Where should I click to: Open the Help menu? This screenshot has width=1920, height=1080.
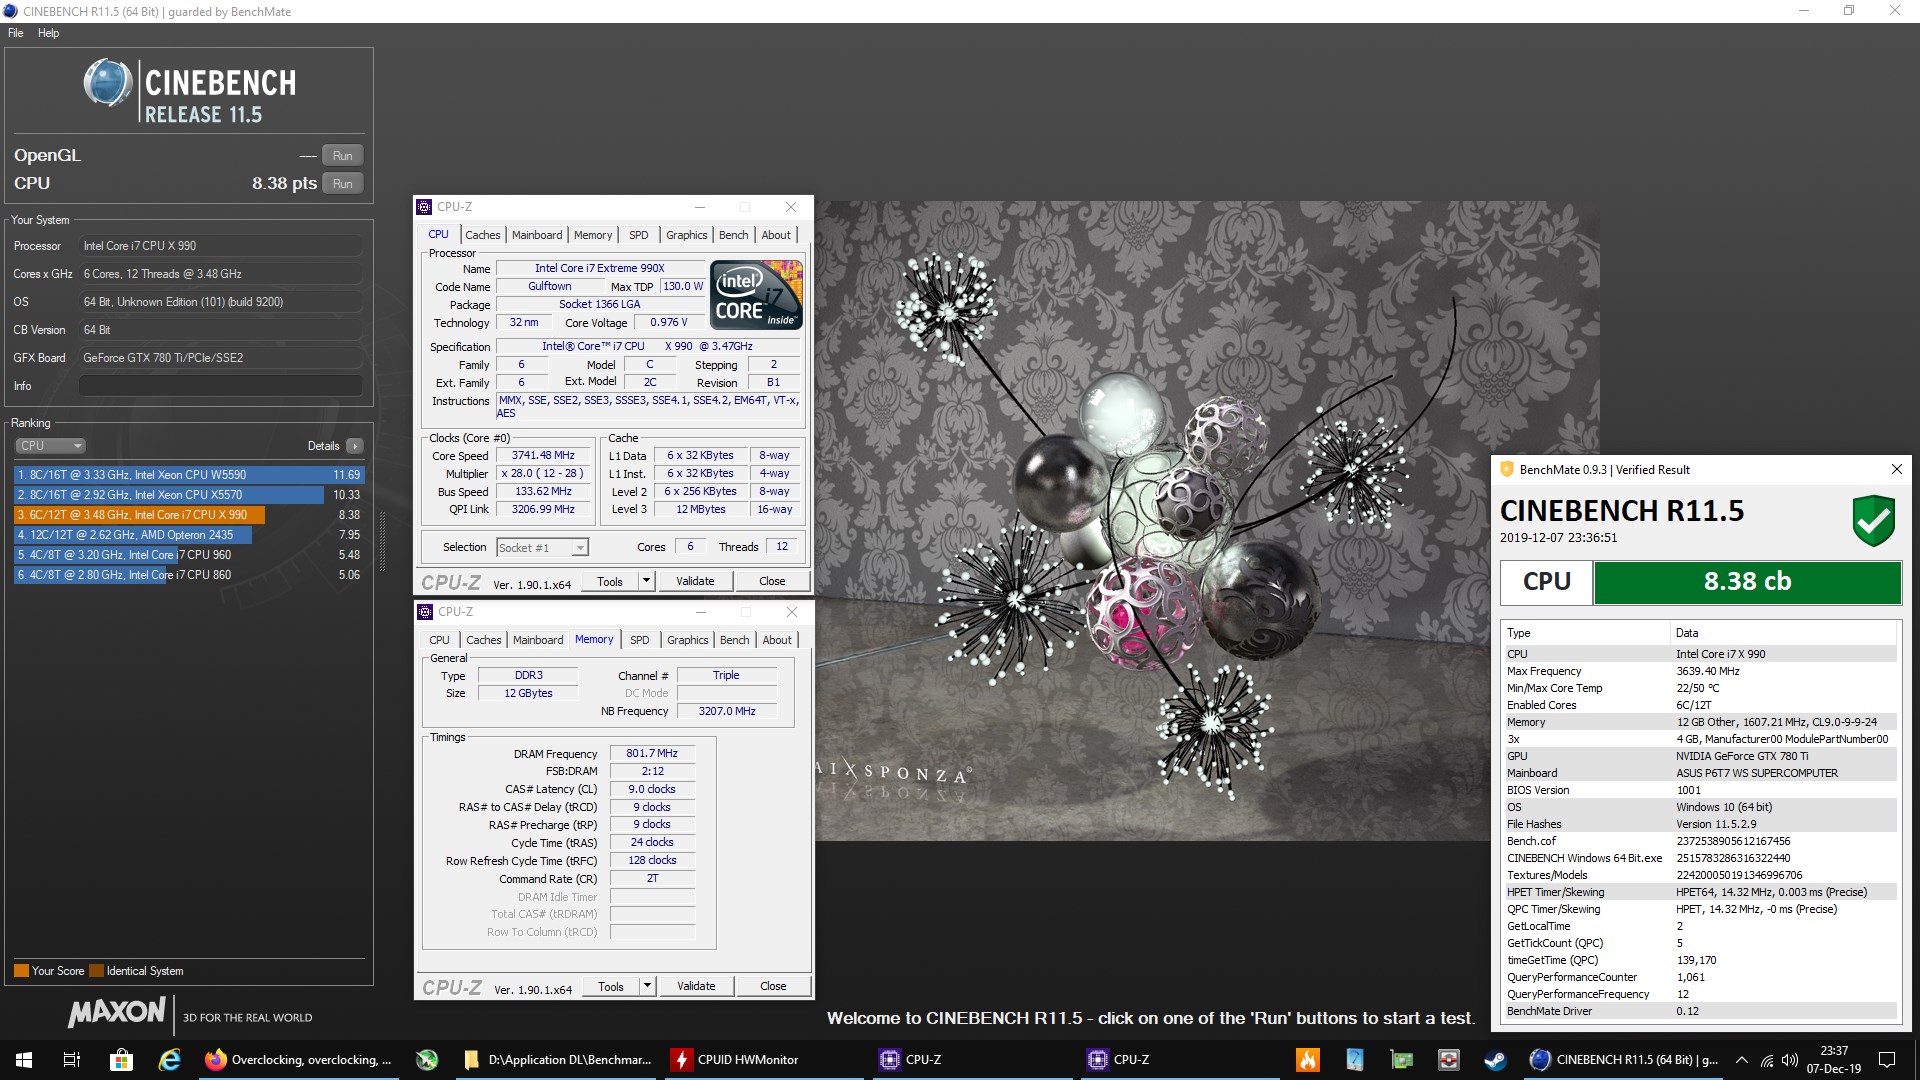click(x=49, y=33)
